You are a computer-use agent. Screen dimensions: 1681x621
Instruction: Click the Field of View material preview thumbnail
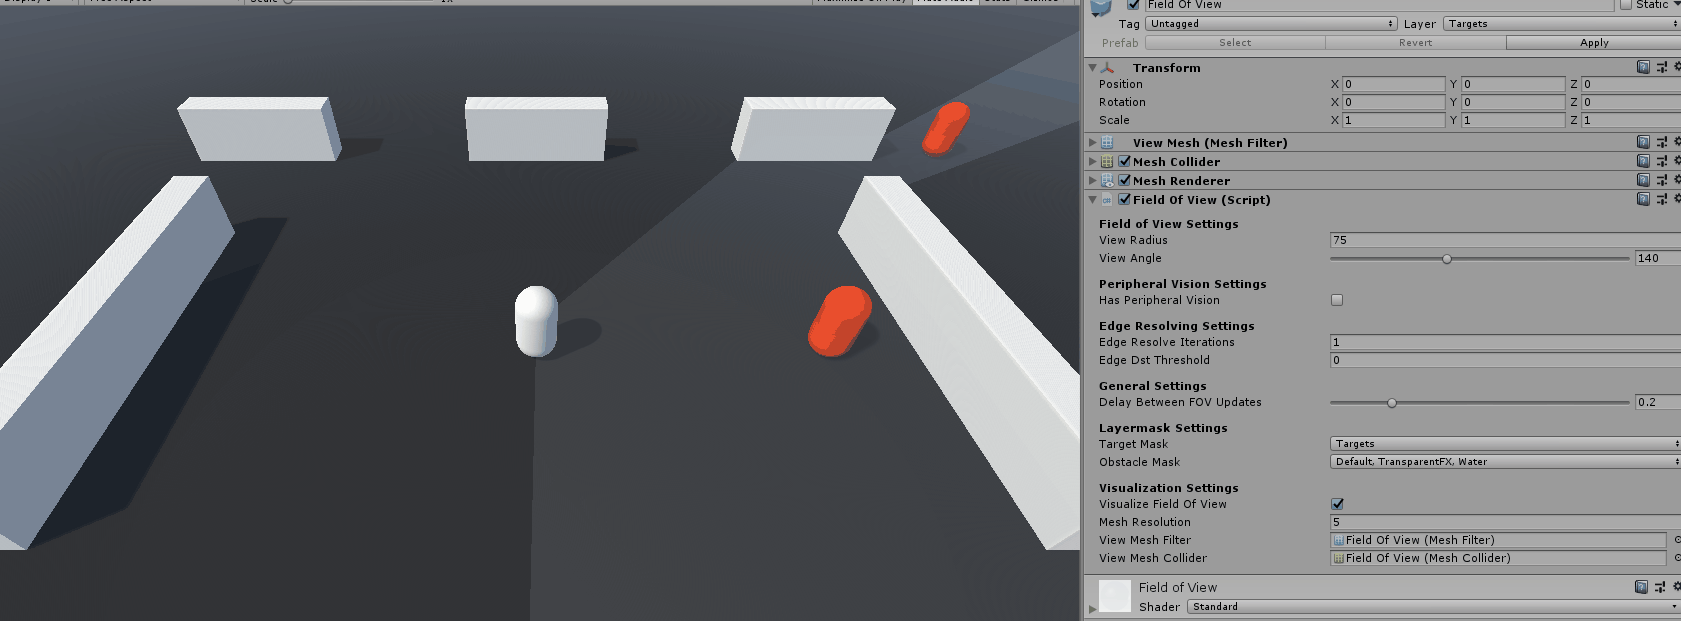[1115, 596]
